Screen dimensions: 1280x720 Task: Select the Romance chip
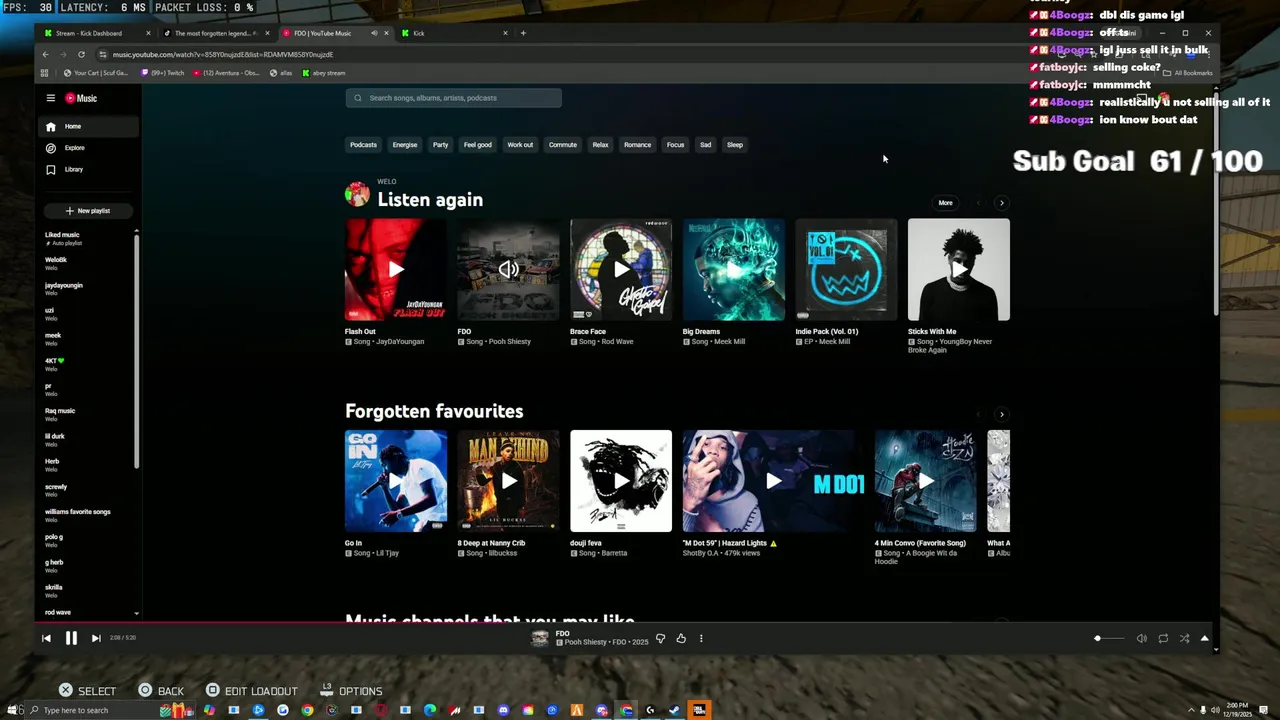coord(637,145)
